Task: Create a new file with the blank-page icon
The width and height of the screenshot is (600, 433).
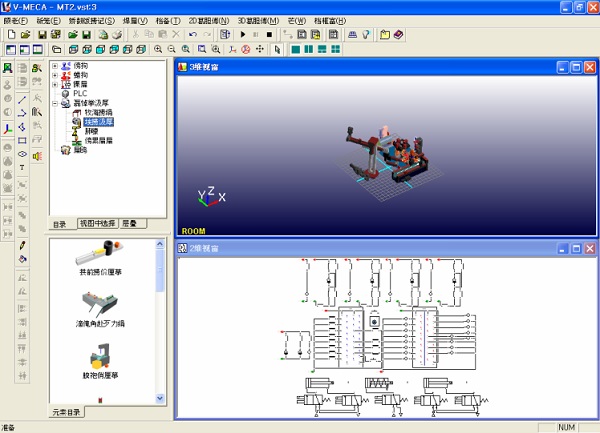Action: 11,35
